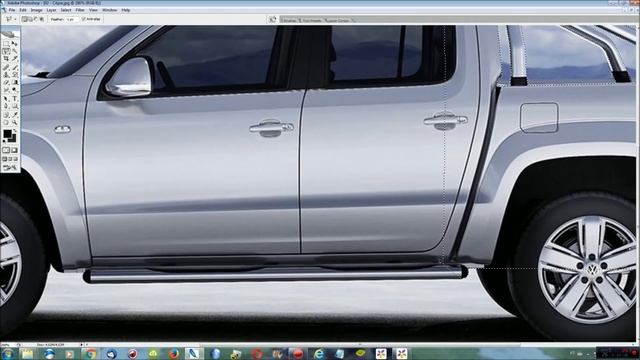Select the Zoom tool
Screen dimensions: 640x360
(15, 122)
